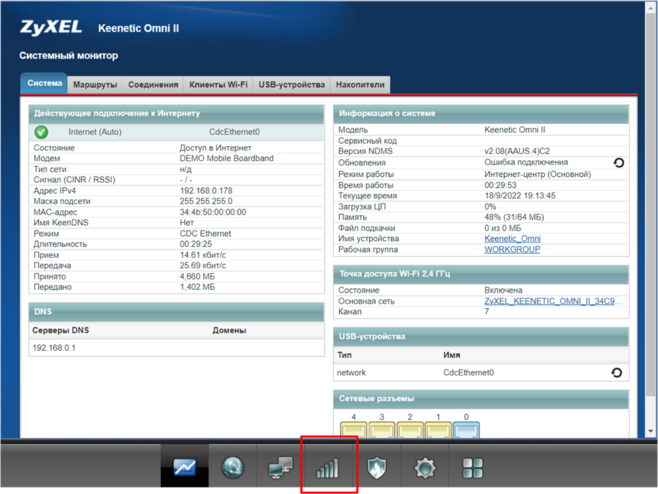Open the Security shield icon

coord(377,468)
